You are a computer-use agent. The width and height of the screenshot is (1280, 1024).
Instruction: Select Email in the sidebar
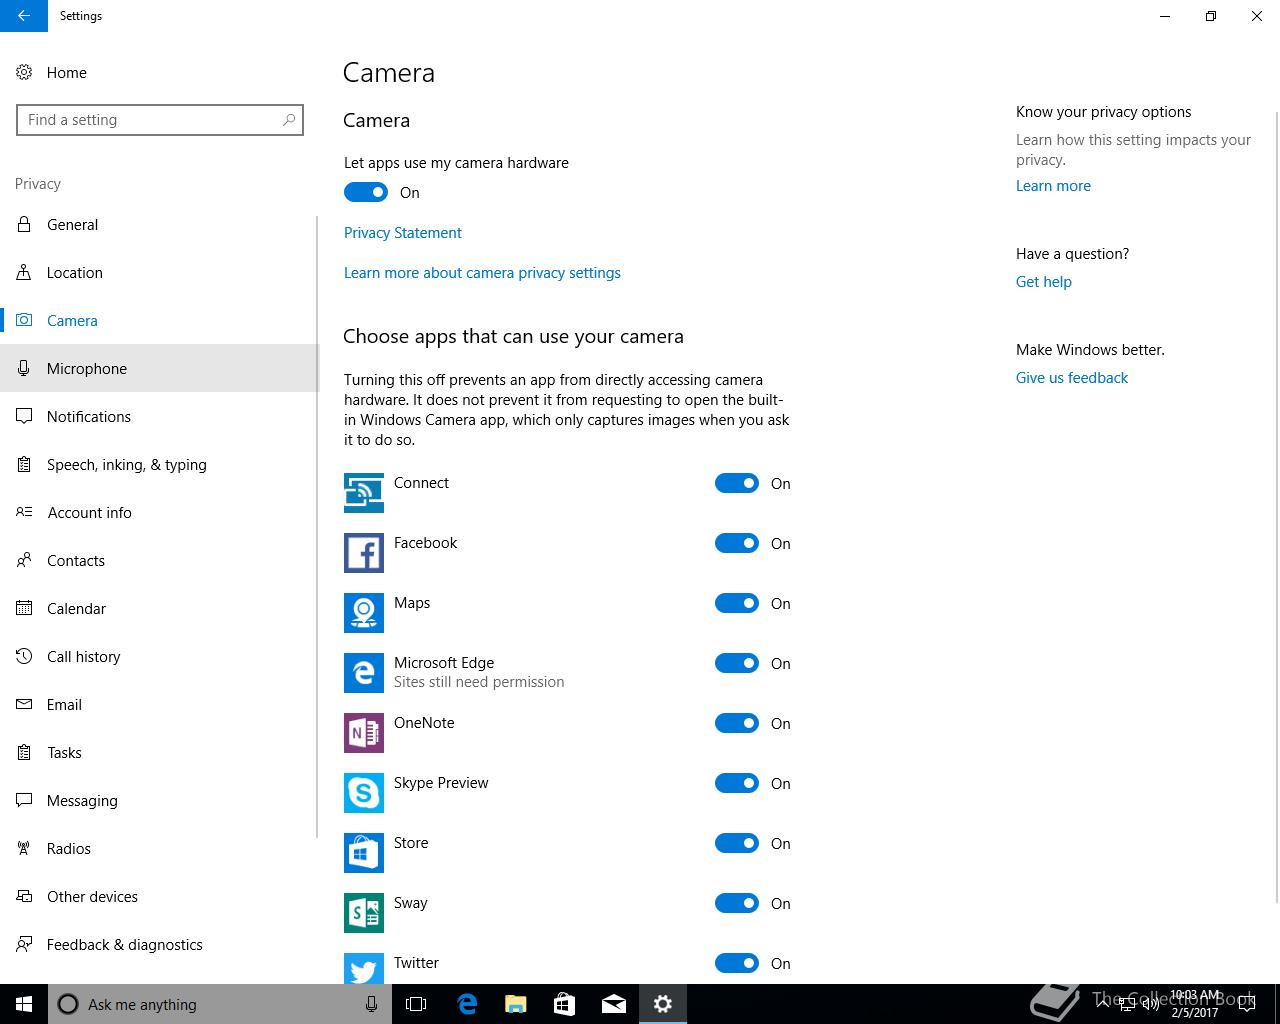tap(158, 704)
